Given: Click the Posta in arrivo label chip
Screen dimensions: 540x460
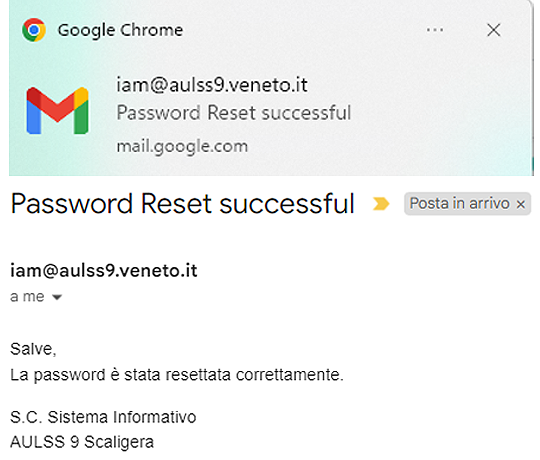Looking at the screenshot, I should tap(459, 203).
